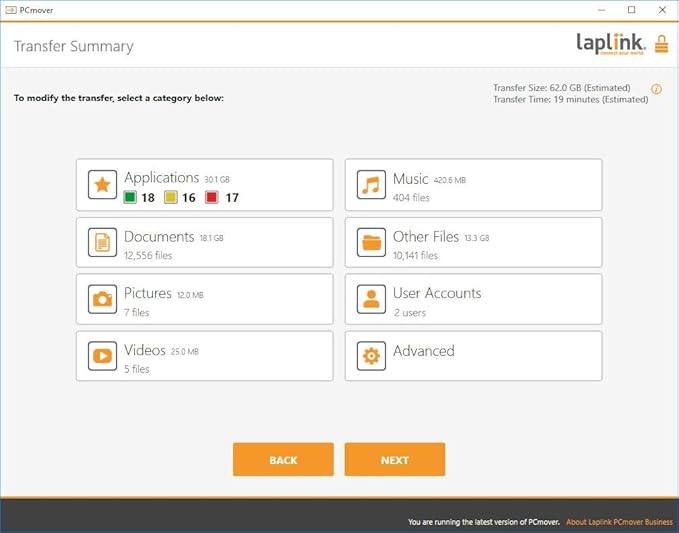Maximize the PCmover window
The height and width of the screenshot is (533, 679).
pyautogui.click(x=631, y=10)
